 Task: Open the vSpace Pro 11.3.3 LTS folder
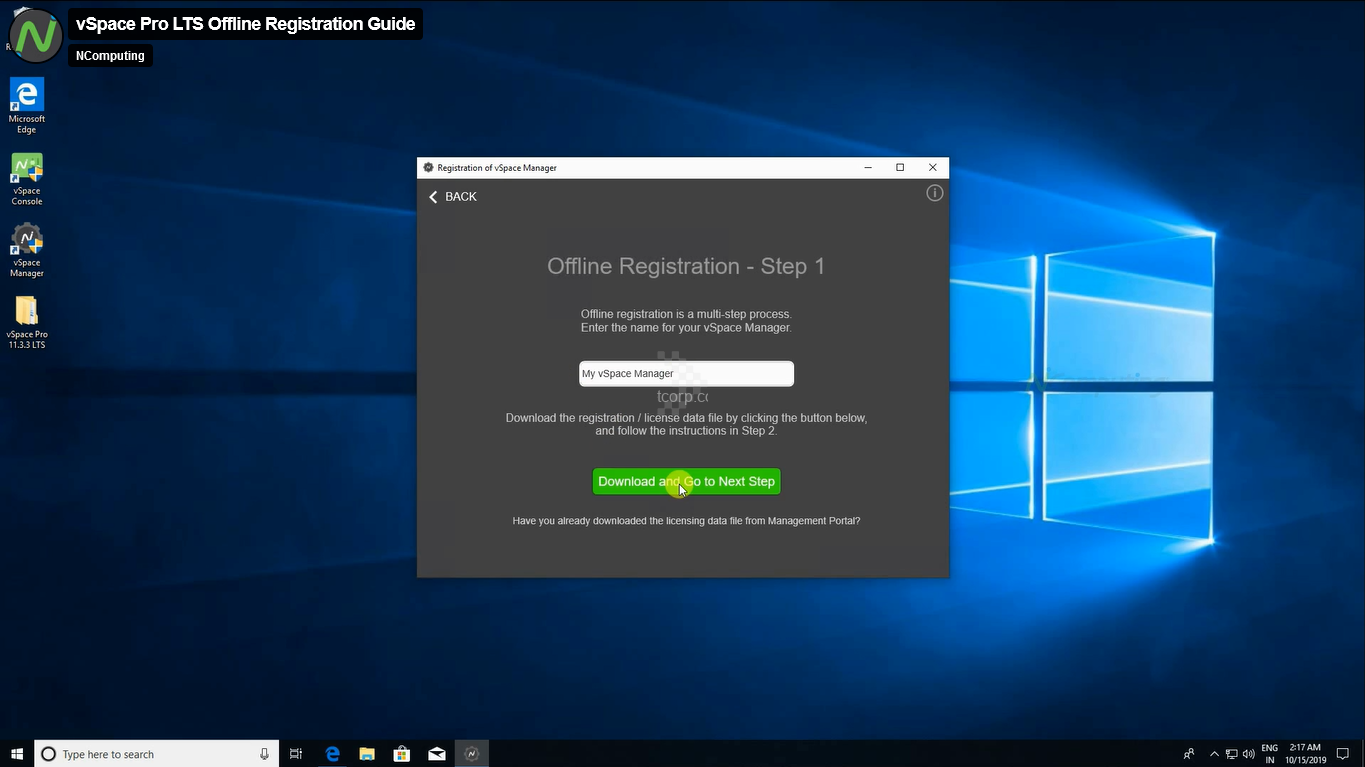pos(27,322)
